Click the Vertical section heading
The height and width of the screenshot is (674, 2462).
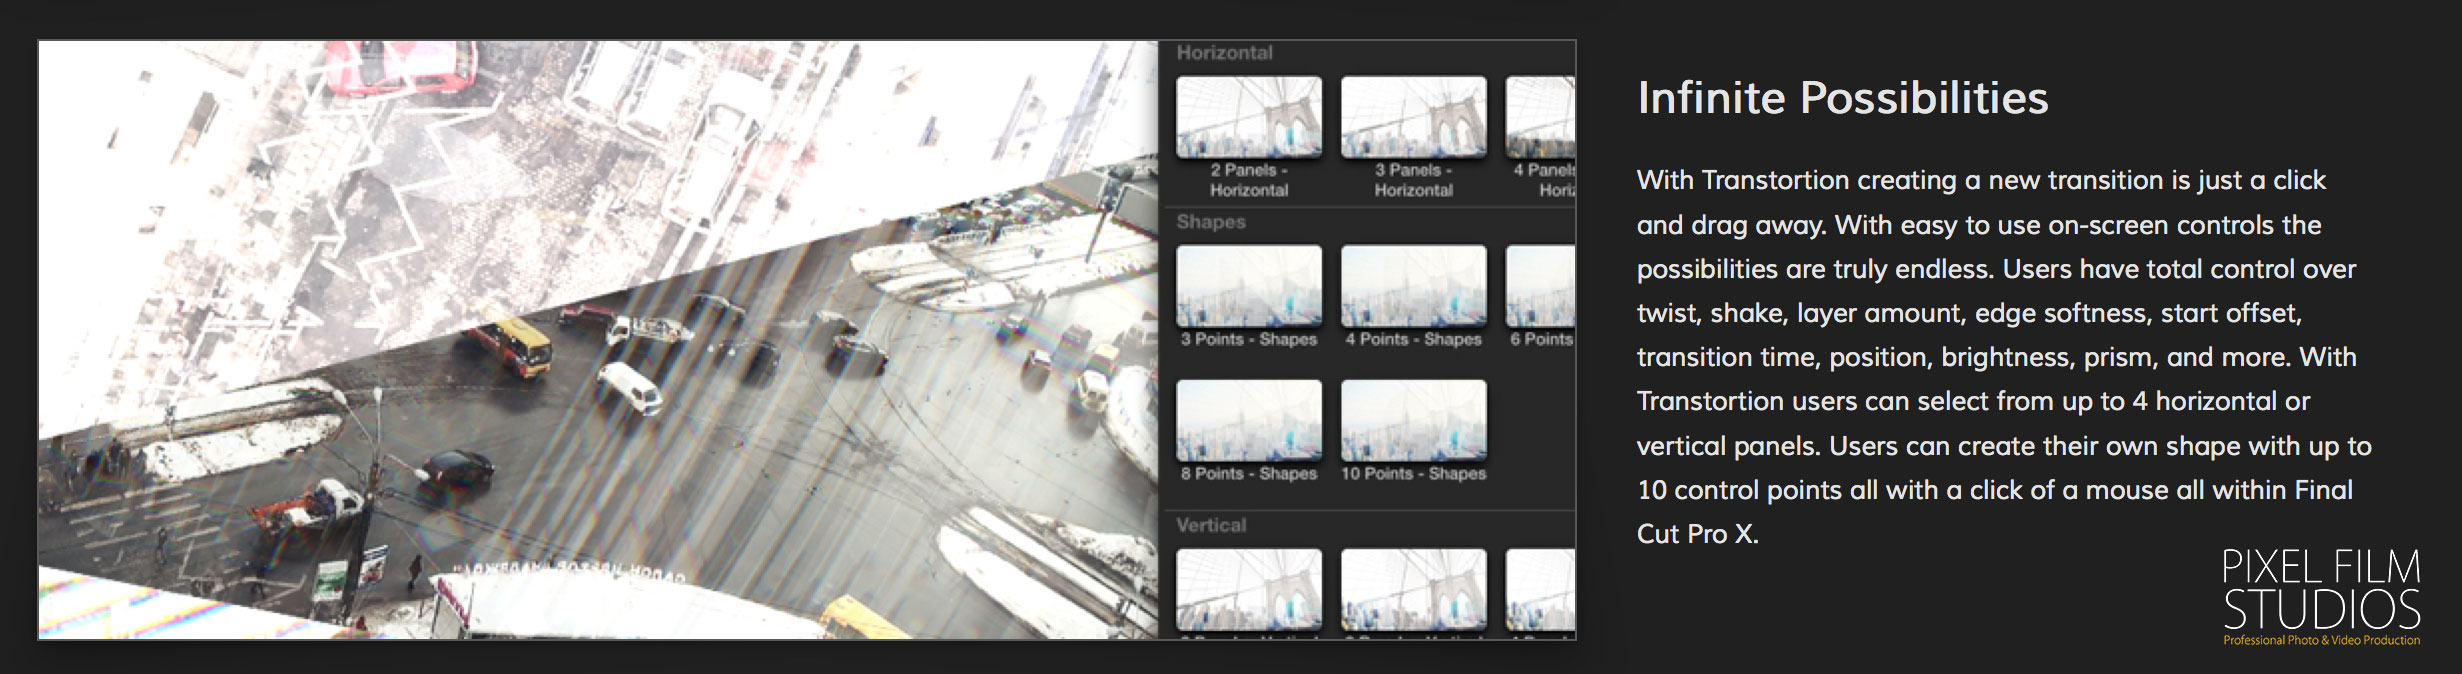coord(1211,525)
